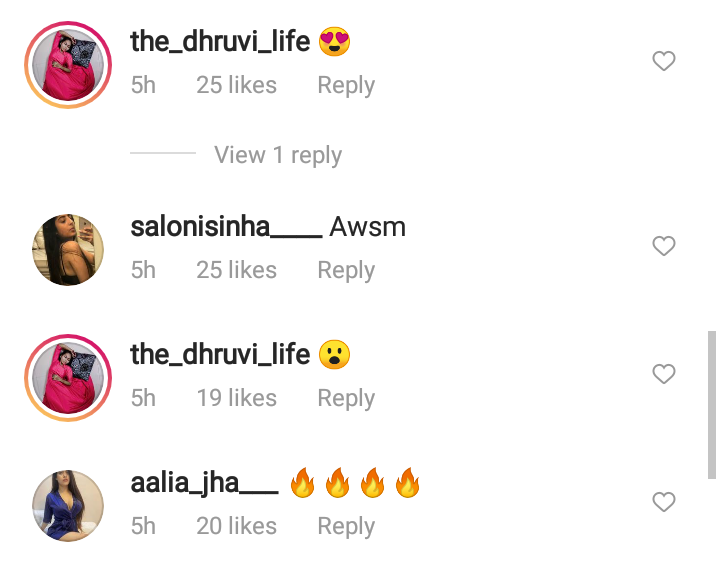Reply to the surprised emoji comment
The image size is (720, 585).
[x=346, y=399]
